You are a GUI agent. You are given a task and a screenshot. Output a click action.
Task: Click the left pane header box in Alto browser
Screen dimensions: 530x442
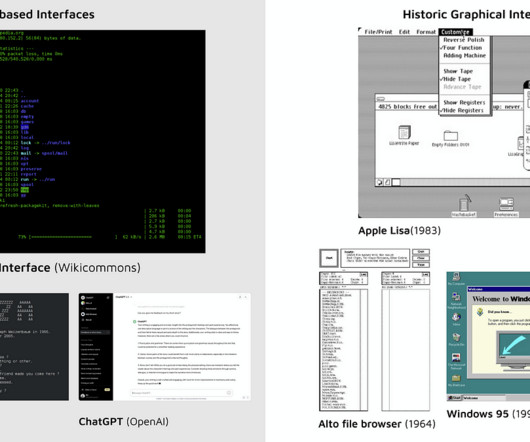coord(344,278)
